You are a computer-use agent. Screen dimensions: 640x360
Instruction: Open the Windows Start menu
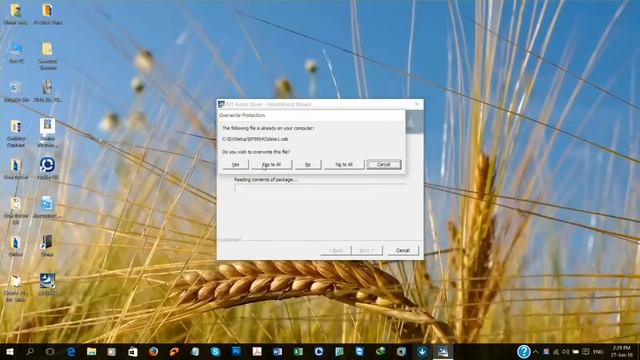[10, 351]
